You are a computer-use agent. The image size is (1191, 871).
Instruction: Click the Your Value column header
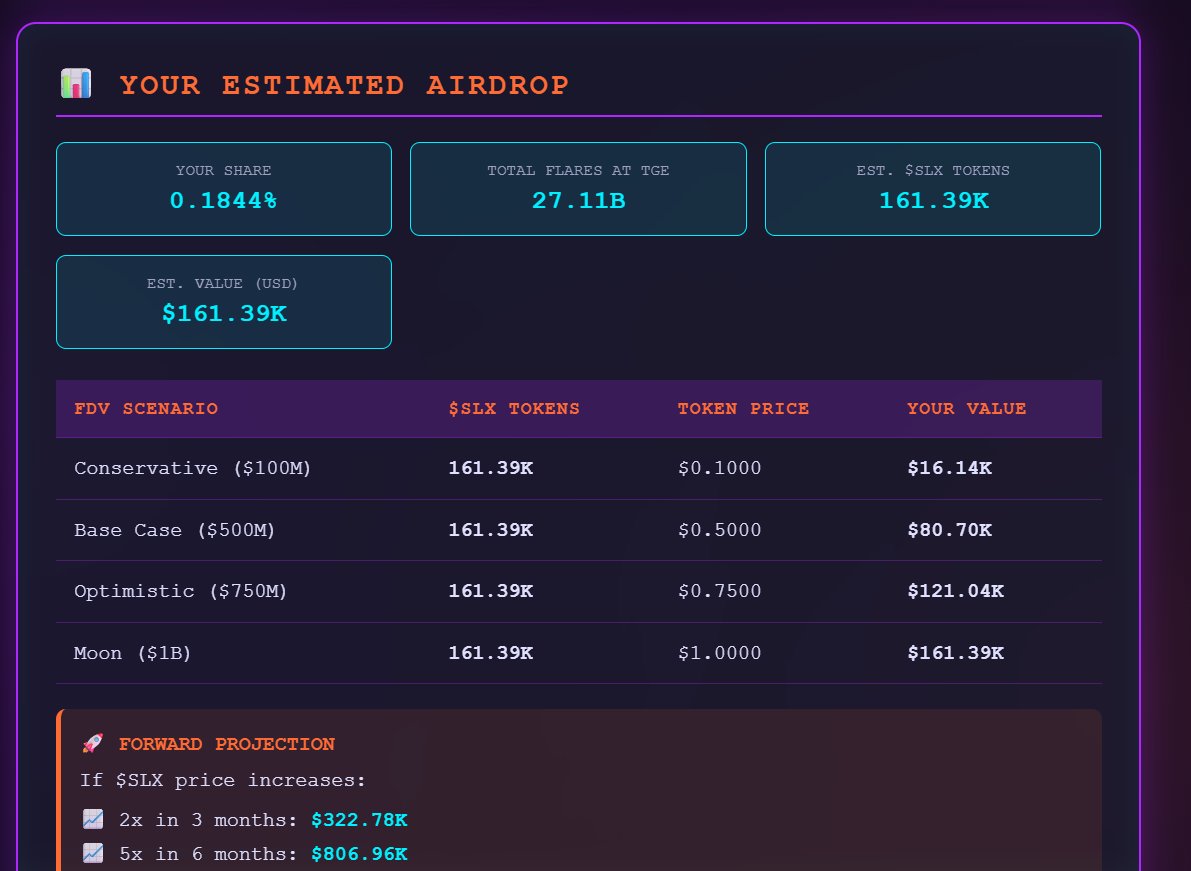[x=966, y=409]
